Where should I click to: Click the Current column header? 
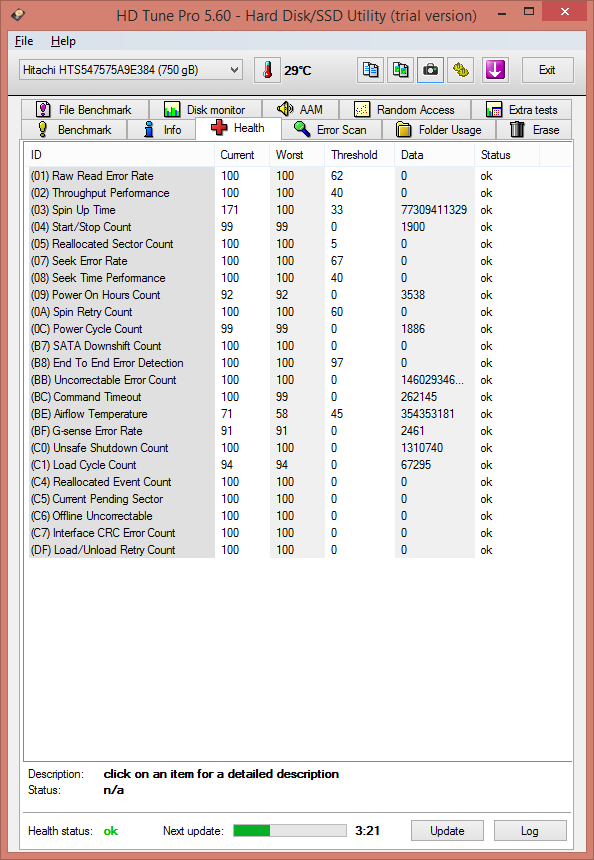[x=242, y=155]
